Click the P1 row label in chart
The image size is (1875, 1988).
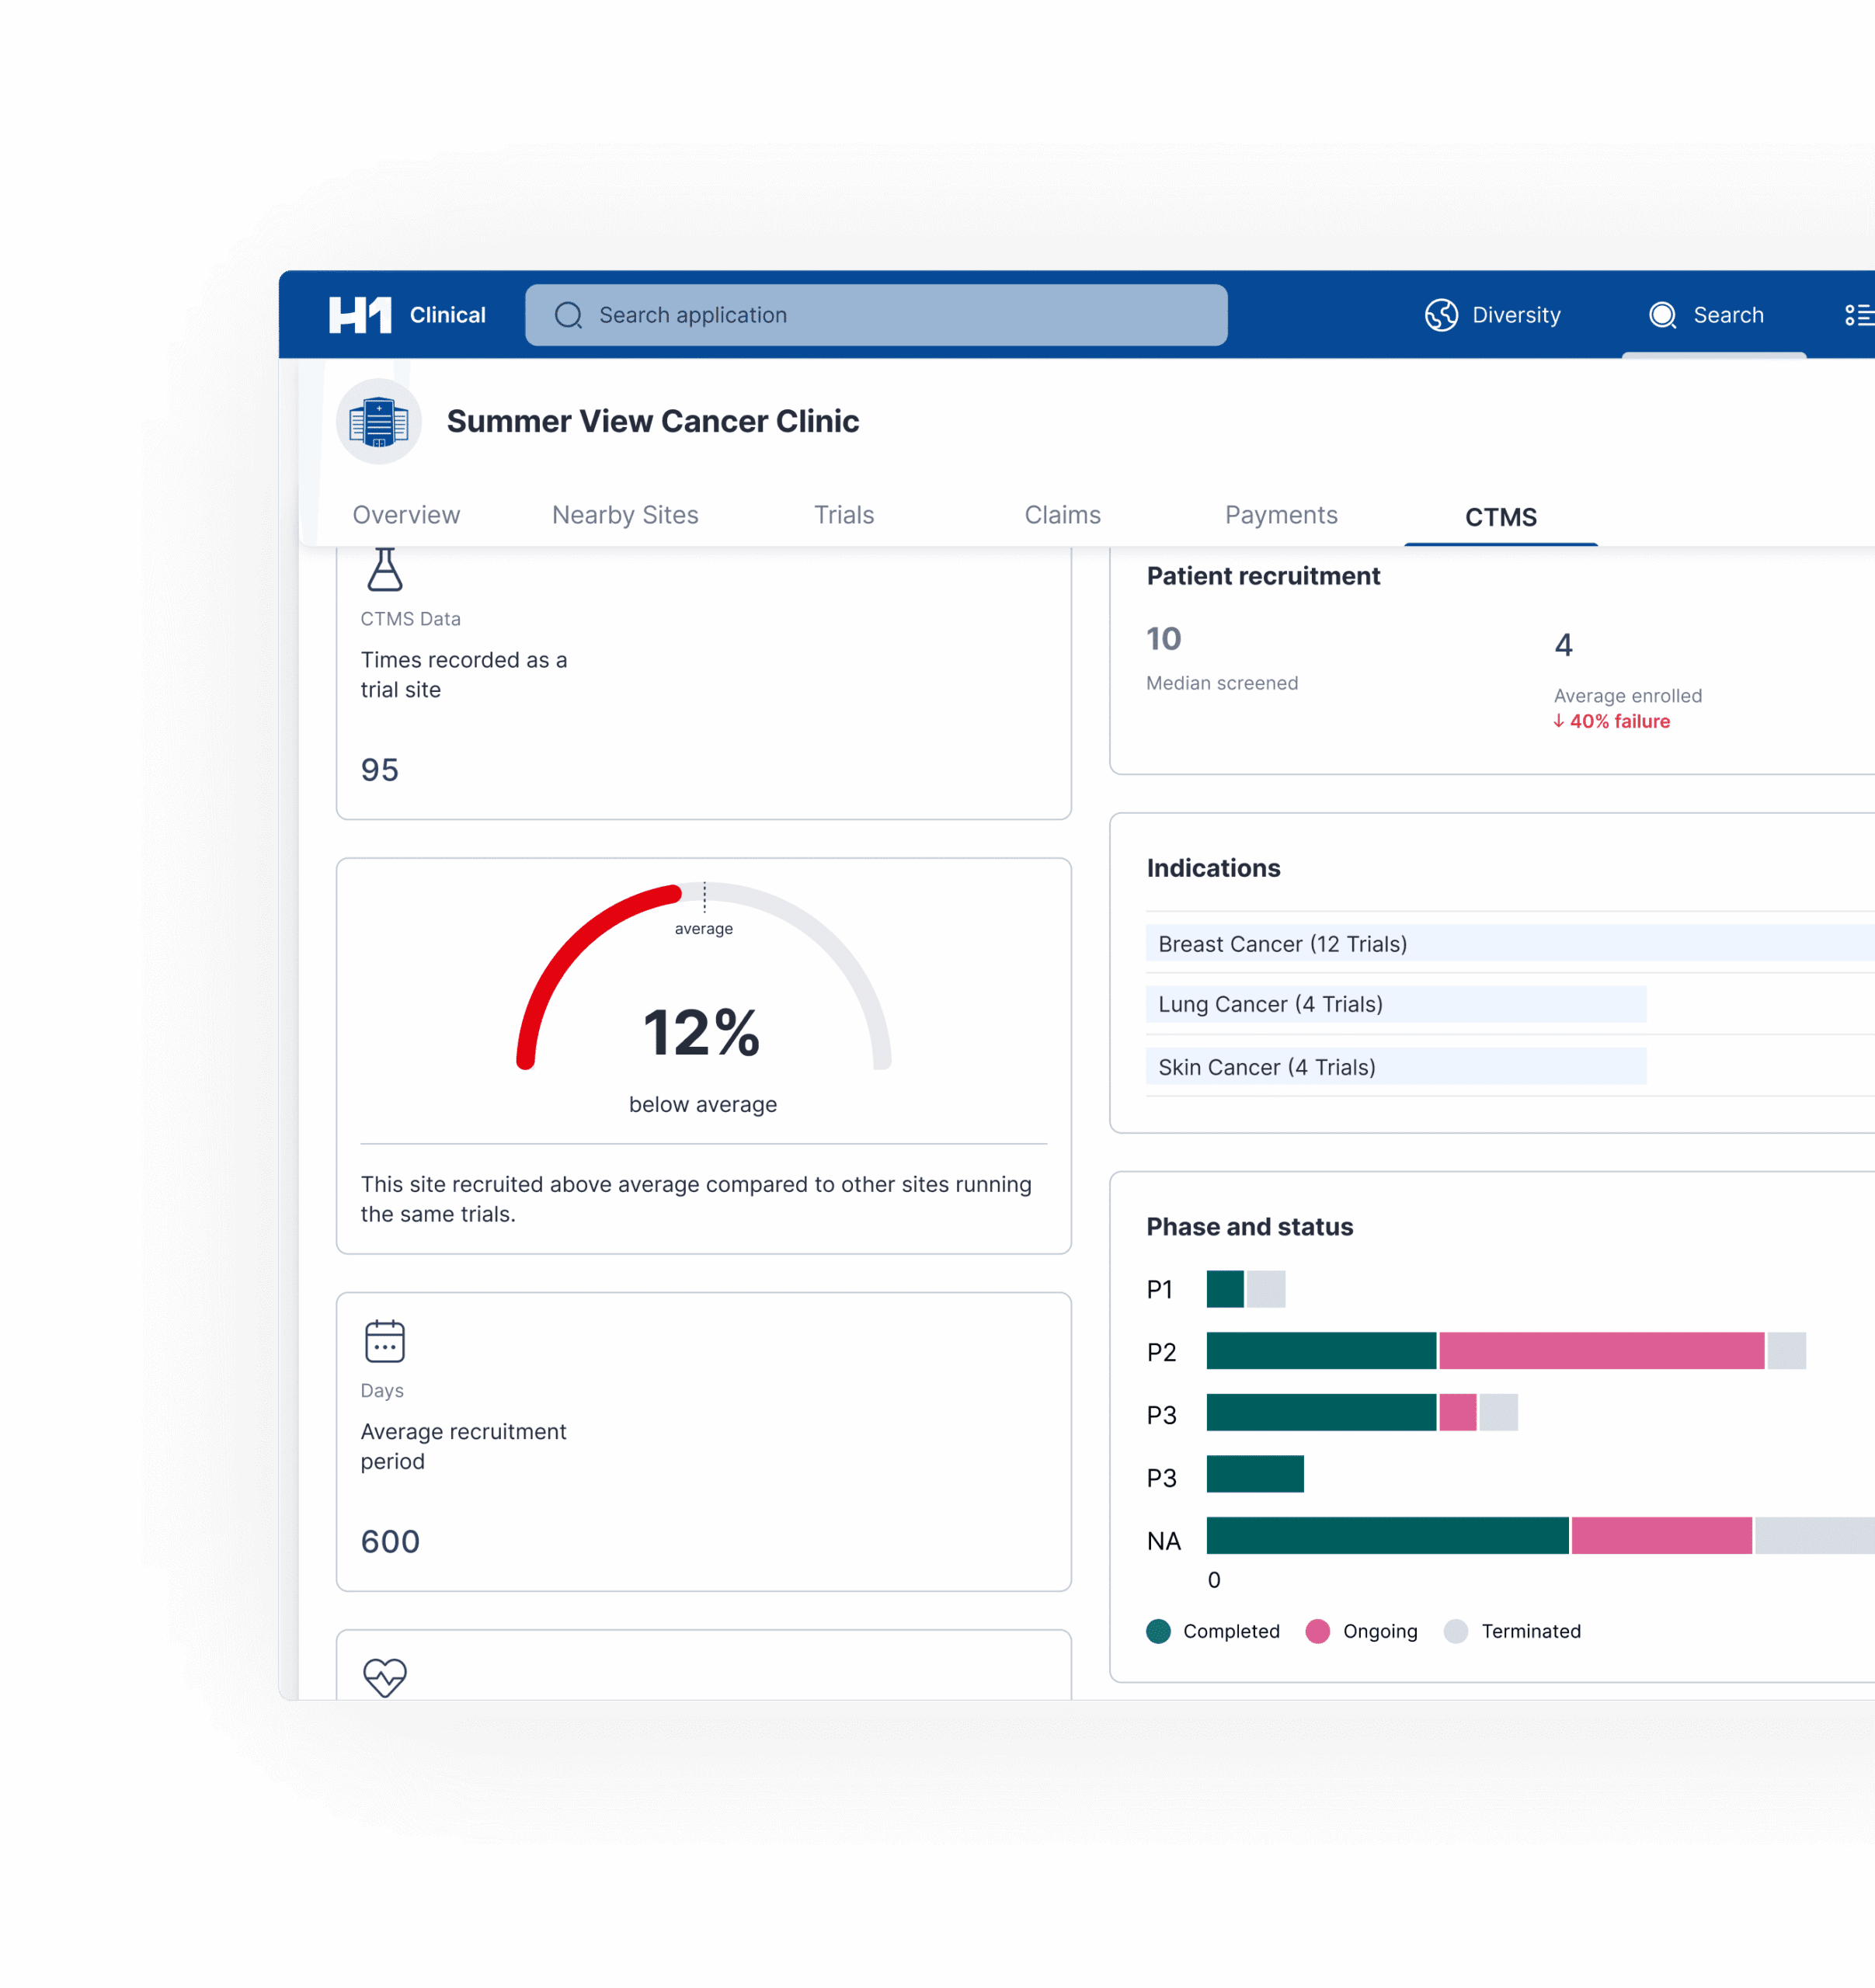[1159, 1290]
